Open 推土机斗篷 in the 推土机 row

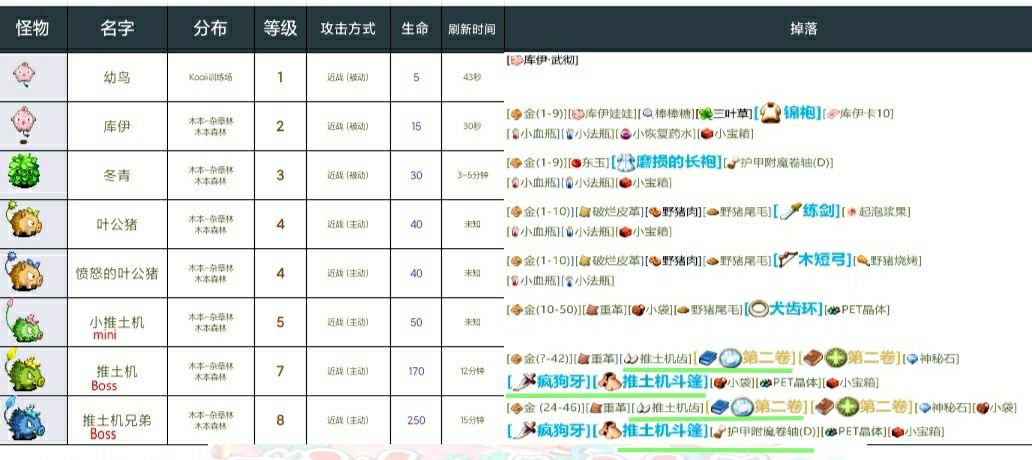(x=651, y=382)
